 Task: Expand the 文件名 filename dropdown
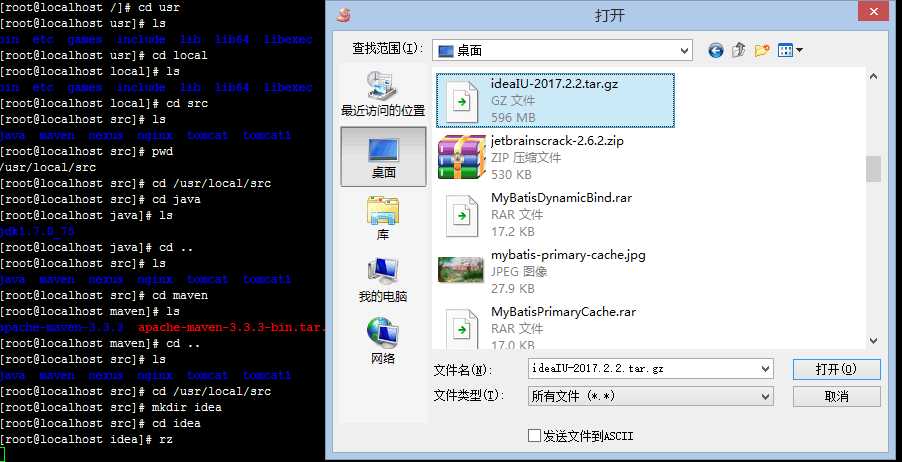tap(766, 368)
